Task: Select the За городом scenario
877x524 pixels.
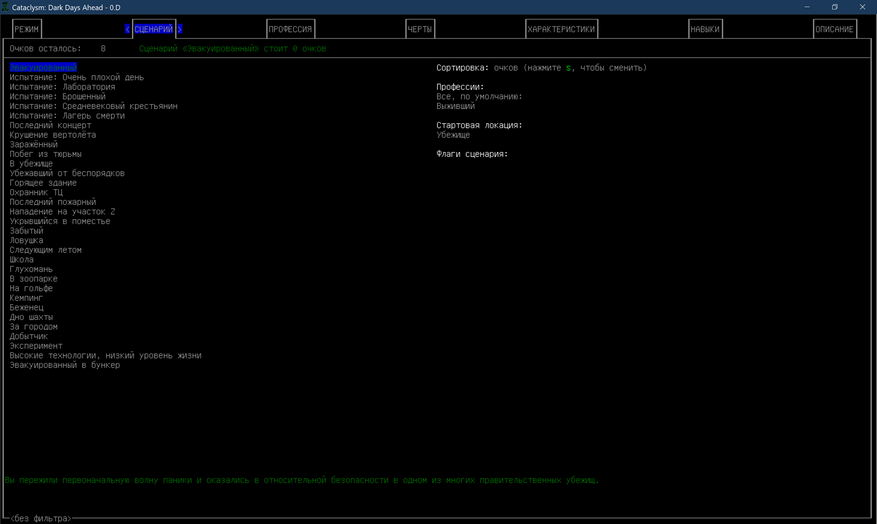Action: tap(34, 327)
